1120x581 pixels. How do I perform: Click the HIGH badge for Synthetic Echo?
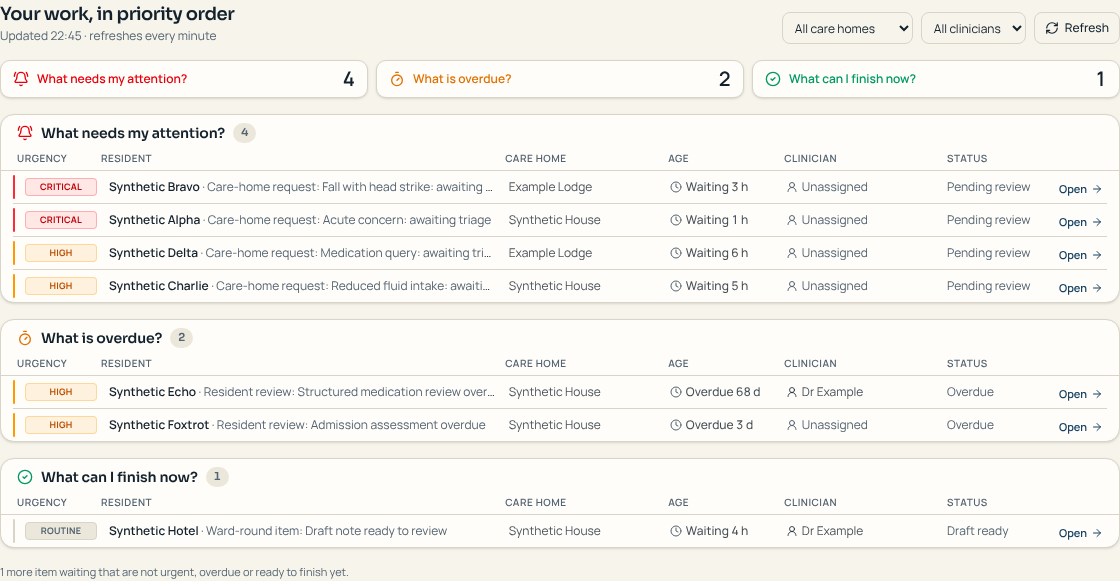tap(61, 392)
